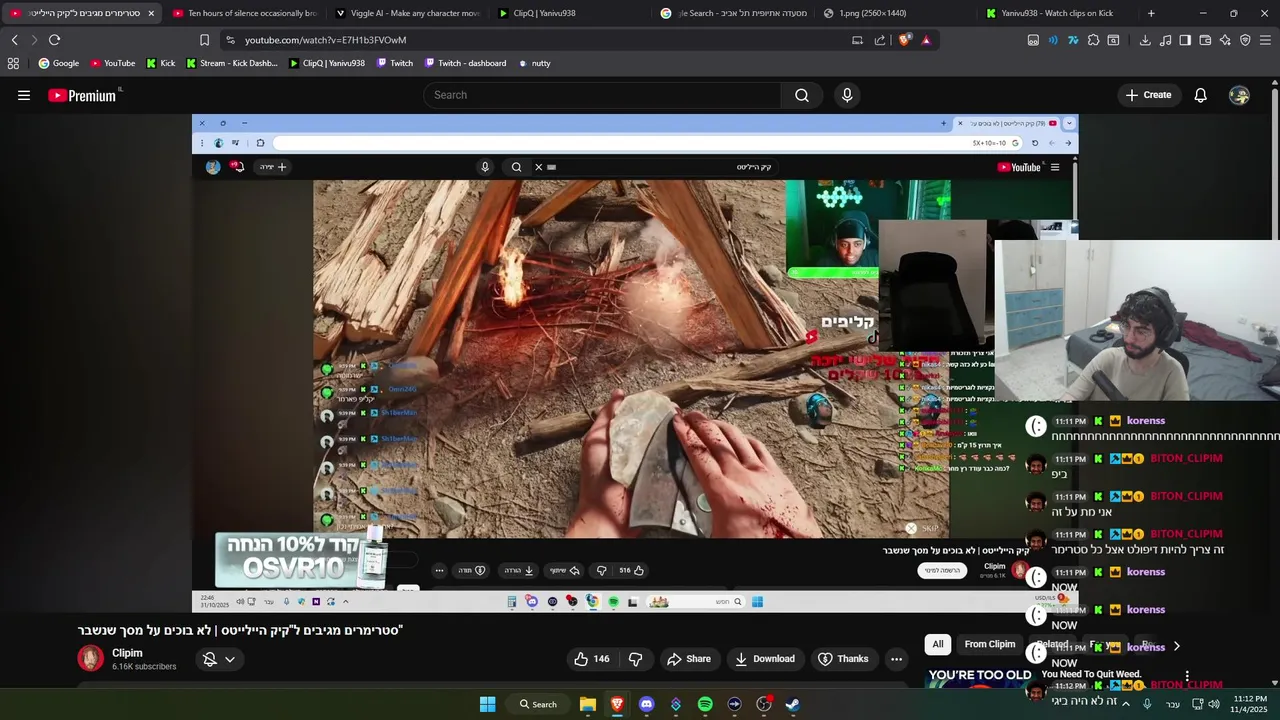The width and height of the screenshot is (1280, 720).
Task: Go back with the browser back arrow
Action: click(15, 40)
